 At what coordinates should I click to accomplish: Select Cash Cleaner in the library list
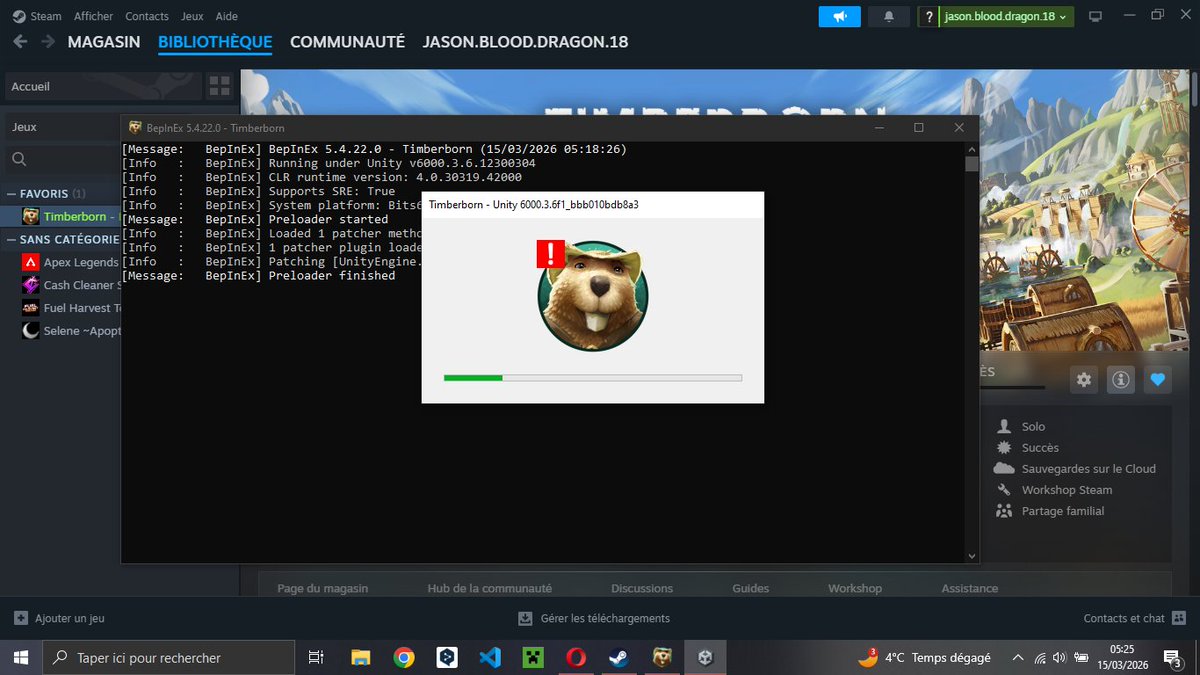point(70,285)
